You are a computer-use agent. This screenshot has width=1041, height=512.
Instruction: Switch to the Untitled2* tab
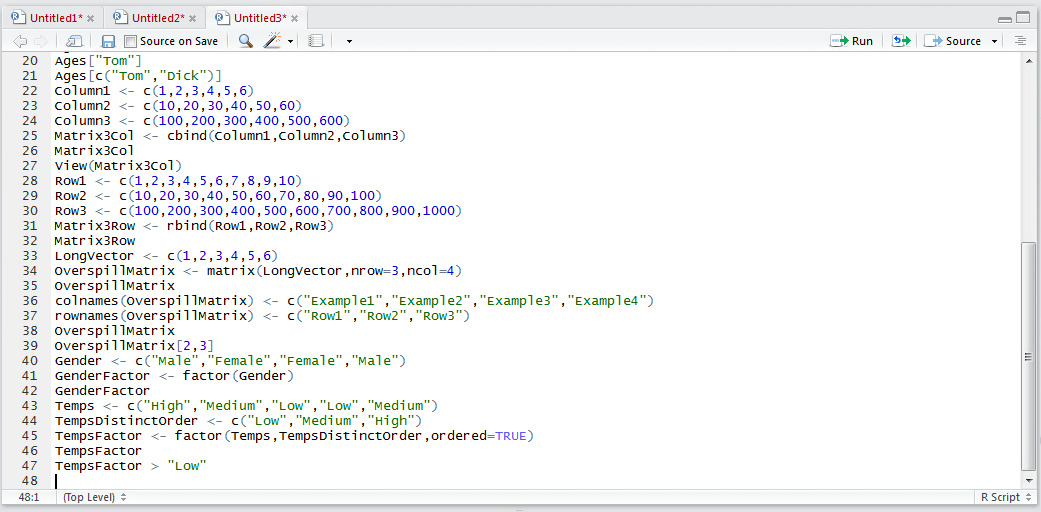tap(157, 17)
